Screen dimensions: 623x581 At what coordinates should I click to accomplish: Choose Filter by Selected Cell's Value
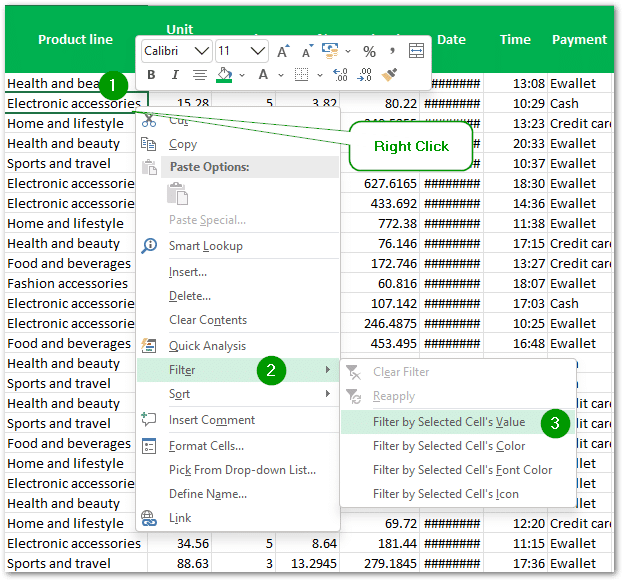point(448,422)
